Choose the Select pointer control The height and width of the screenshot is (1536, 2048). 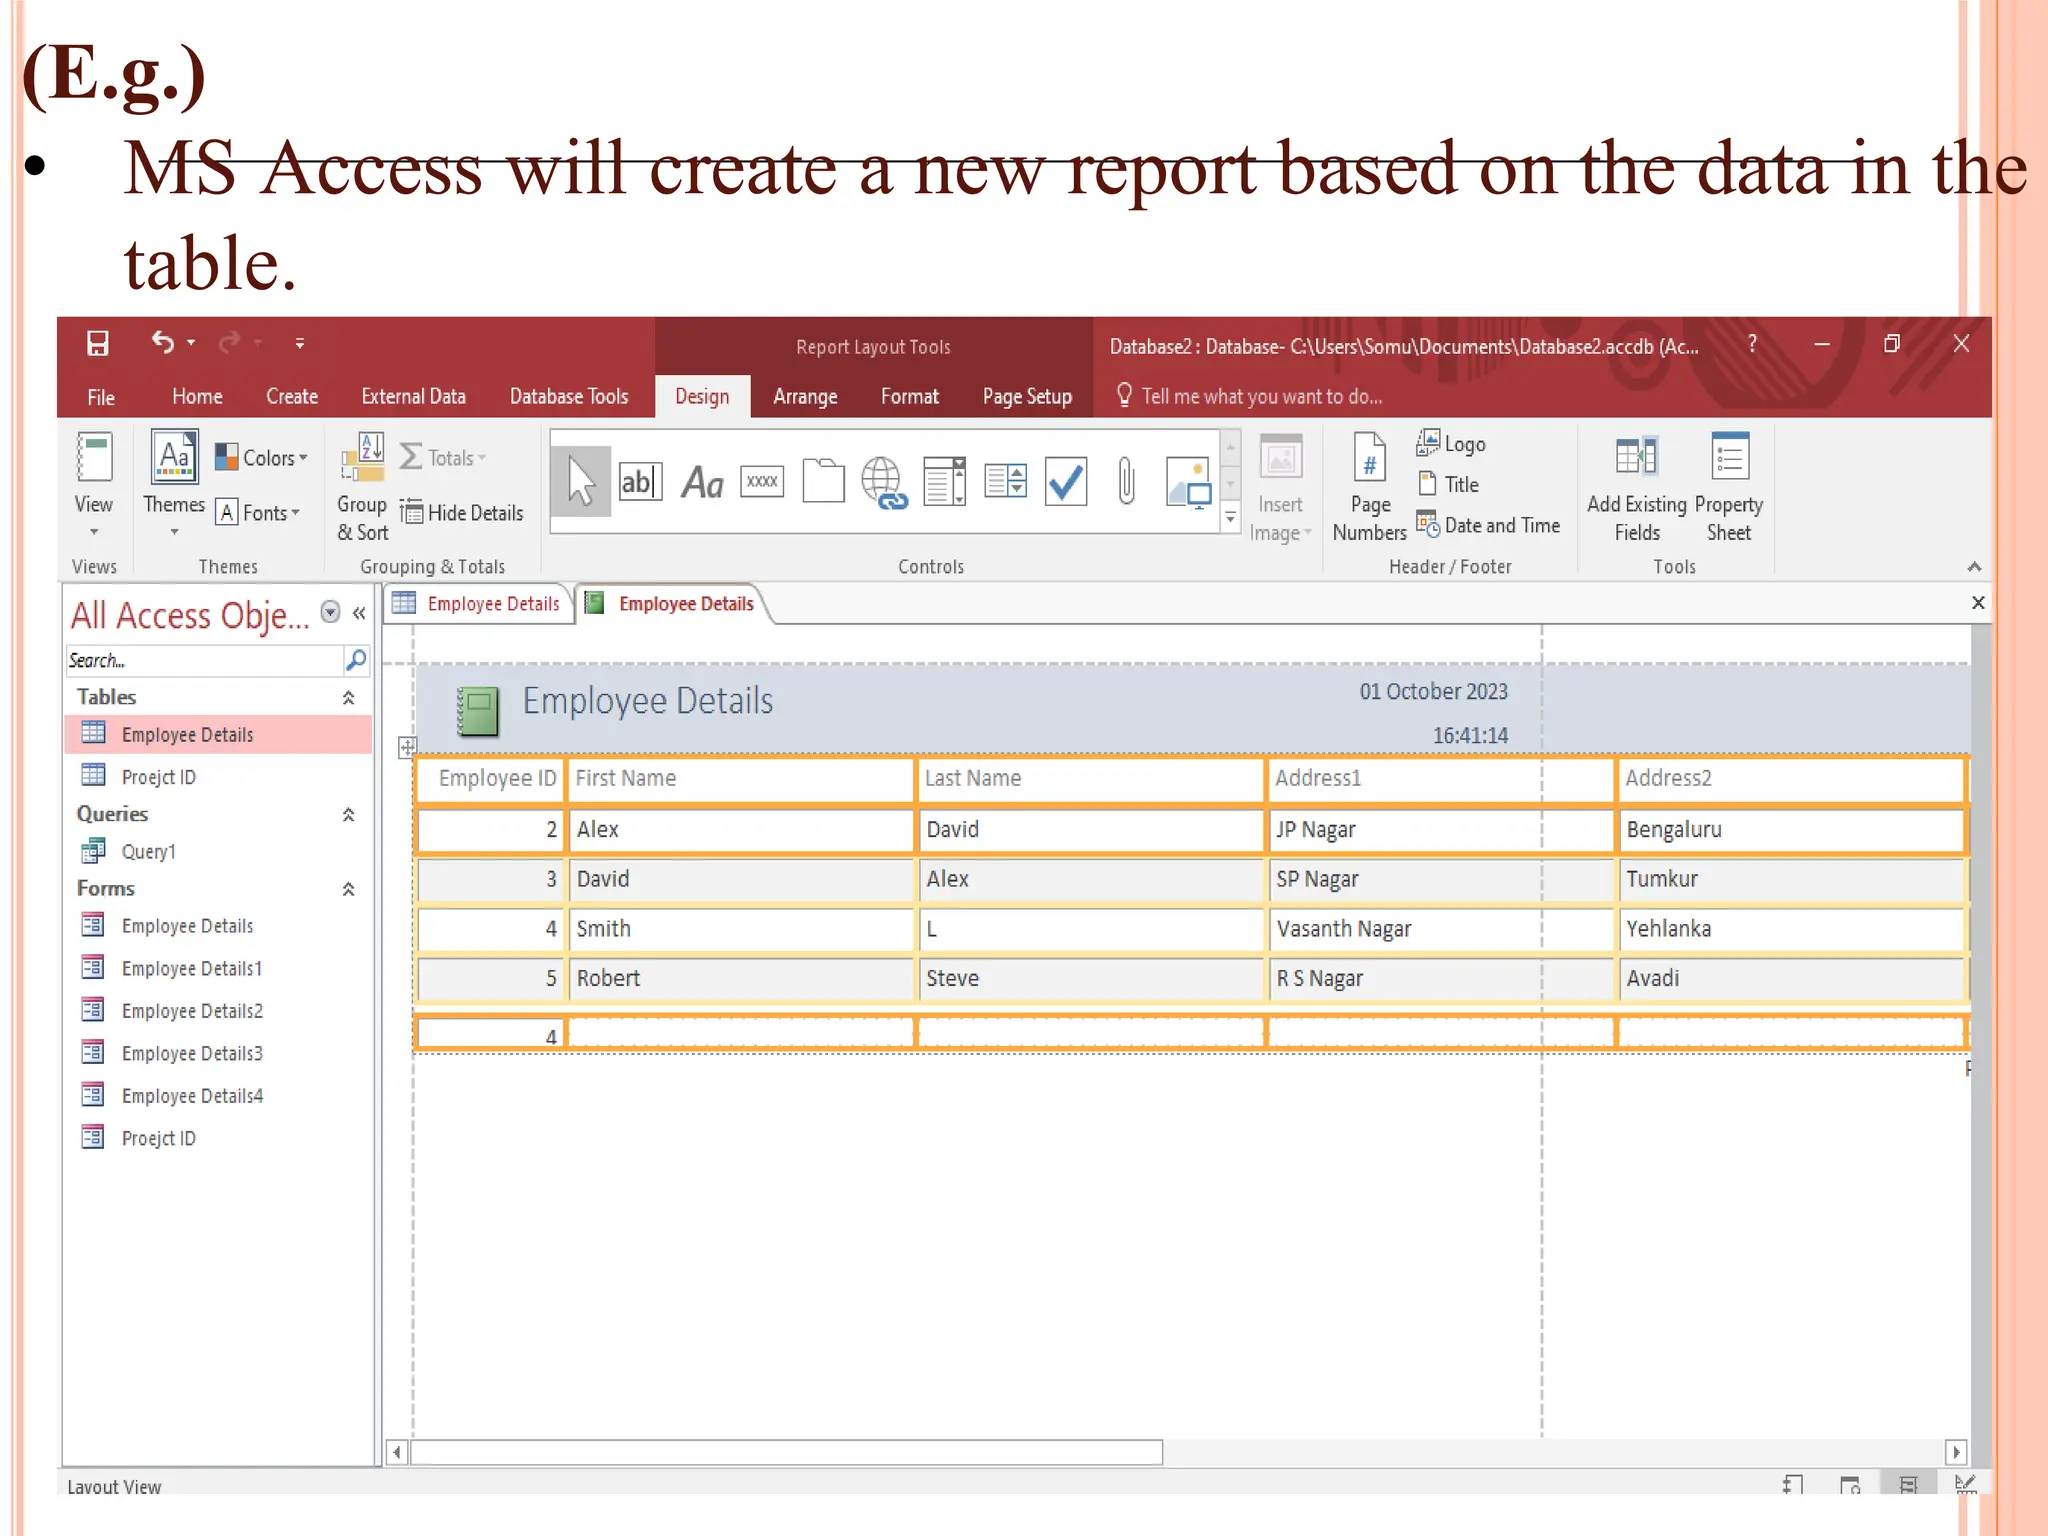(581, 482)
